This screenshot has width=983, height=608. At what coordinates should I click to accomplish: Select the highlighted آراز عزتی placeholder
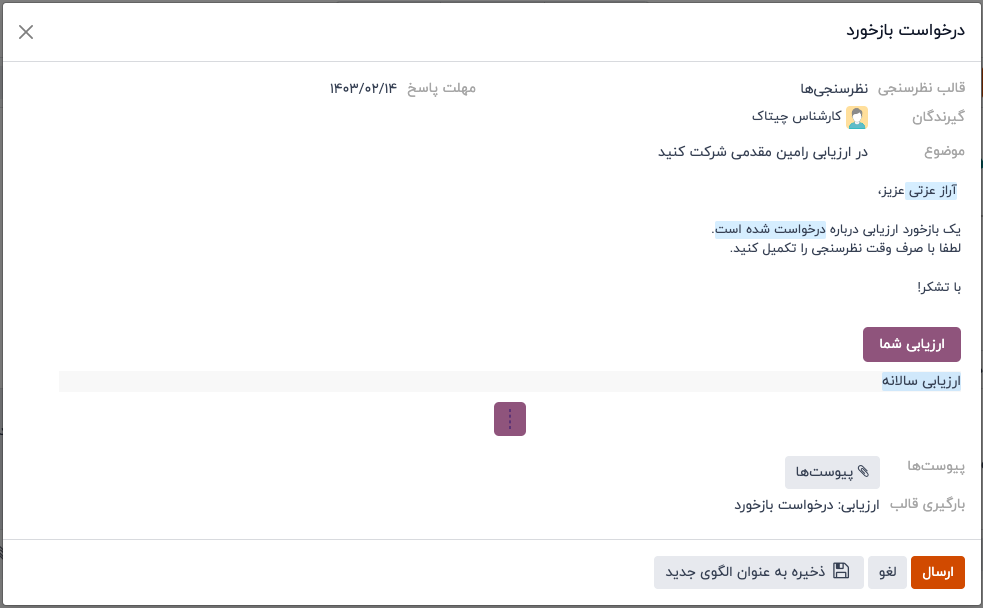(933, 190)
